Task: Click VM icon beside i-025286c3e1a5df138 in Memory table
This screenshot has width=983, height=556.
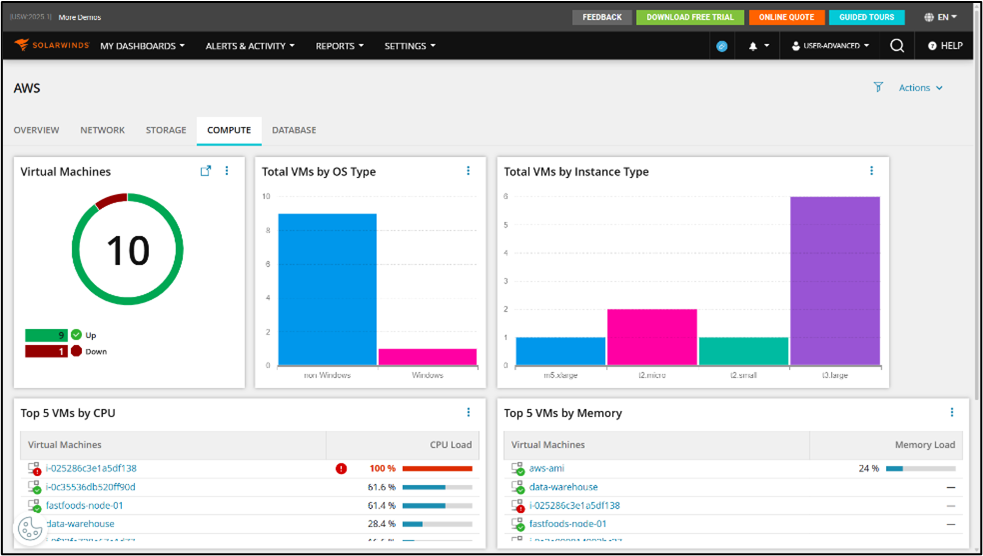Action: pos(518,505)
